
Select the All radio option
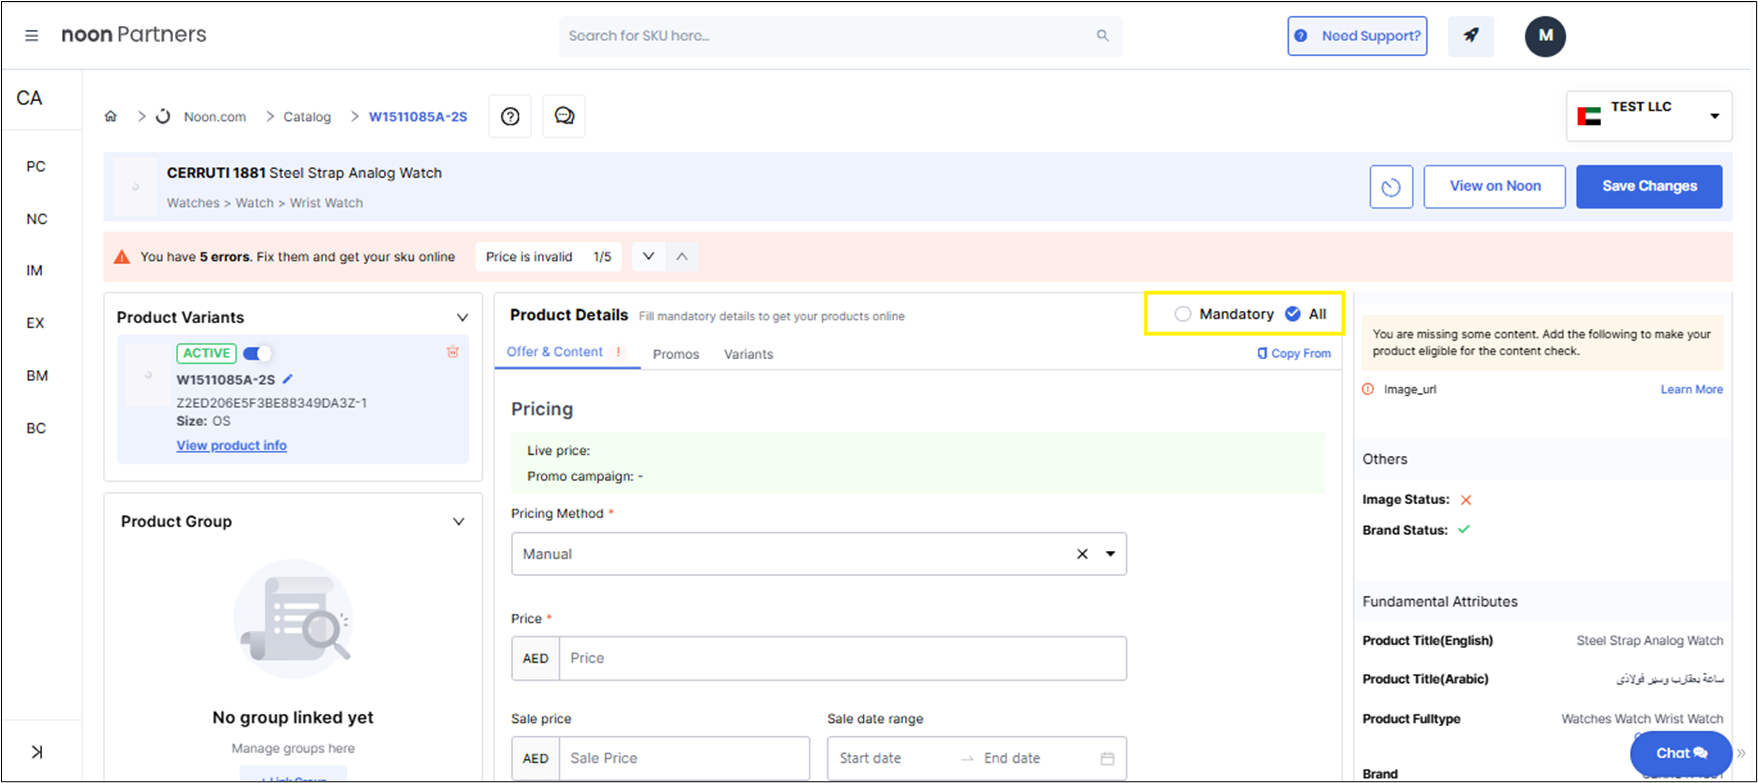pos(1293,314)
